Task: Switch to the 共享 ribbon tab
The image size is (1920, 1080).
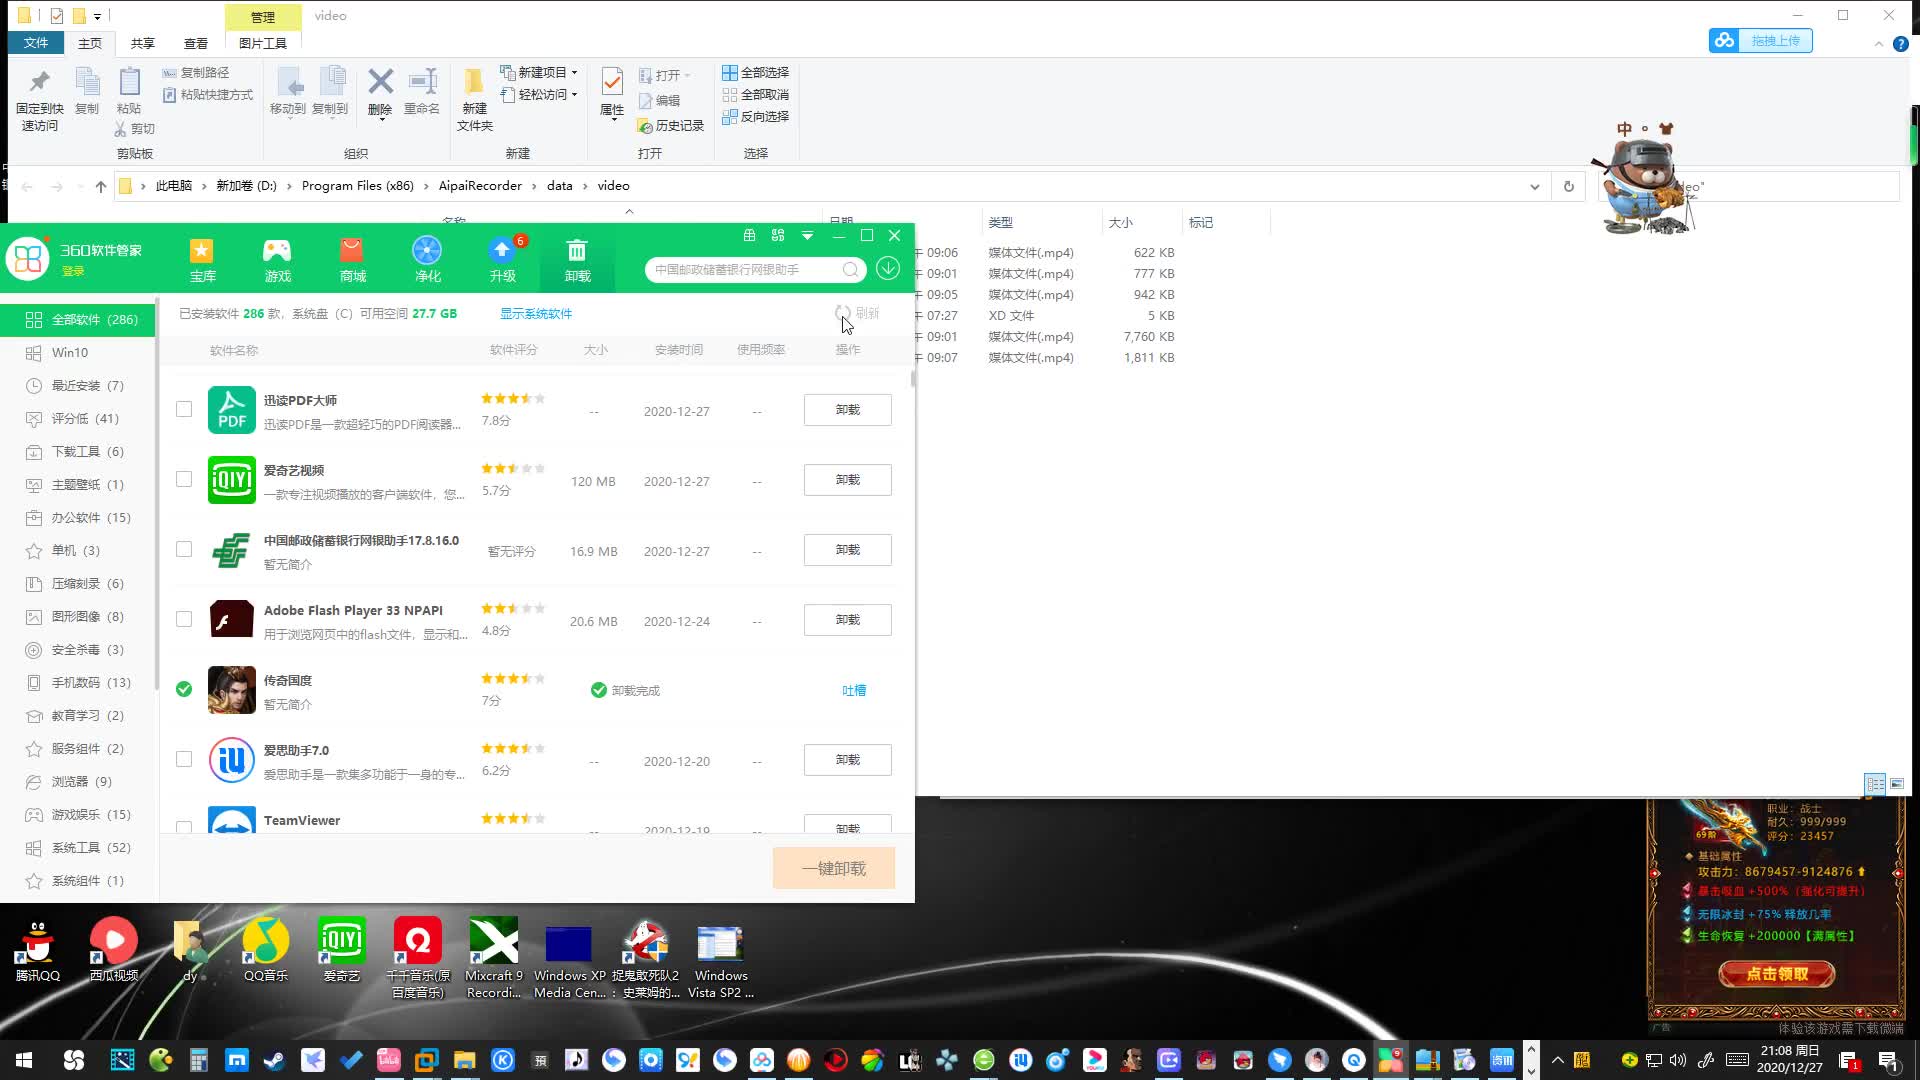Action: coord(143,43)
